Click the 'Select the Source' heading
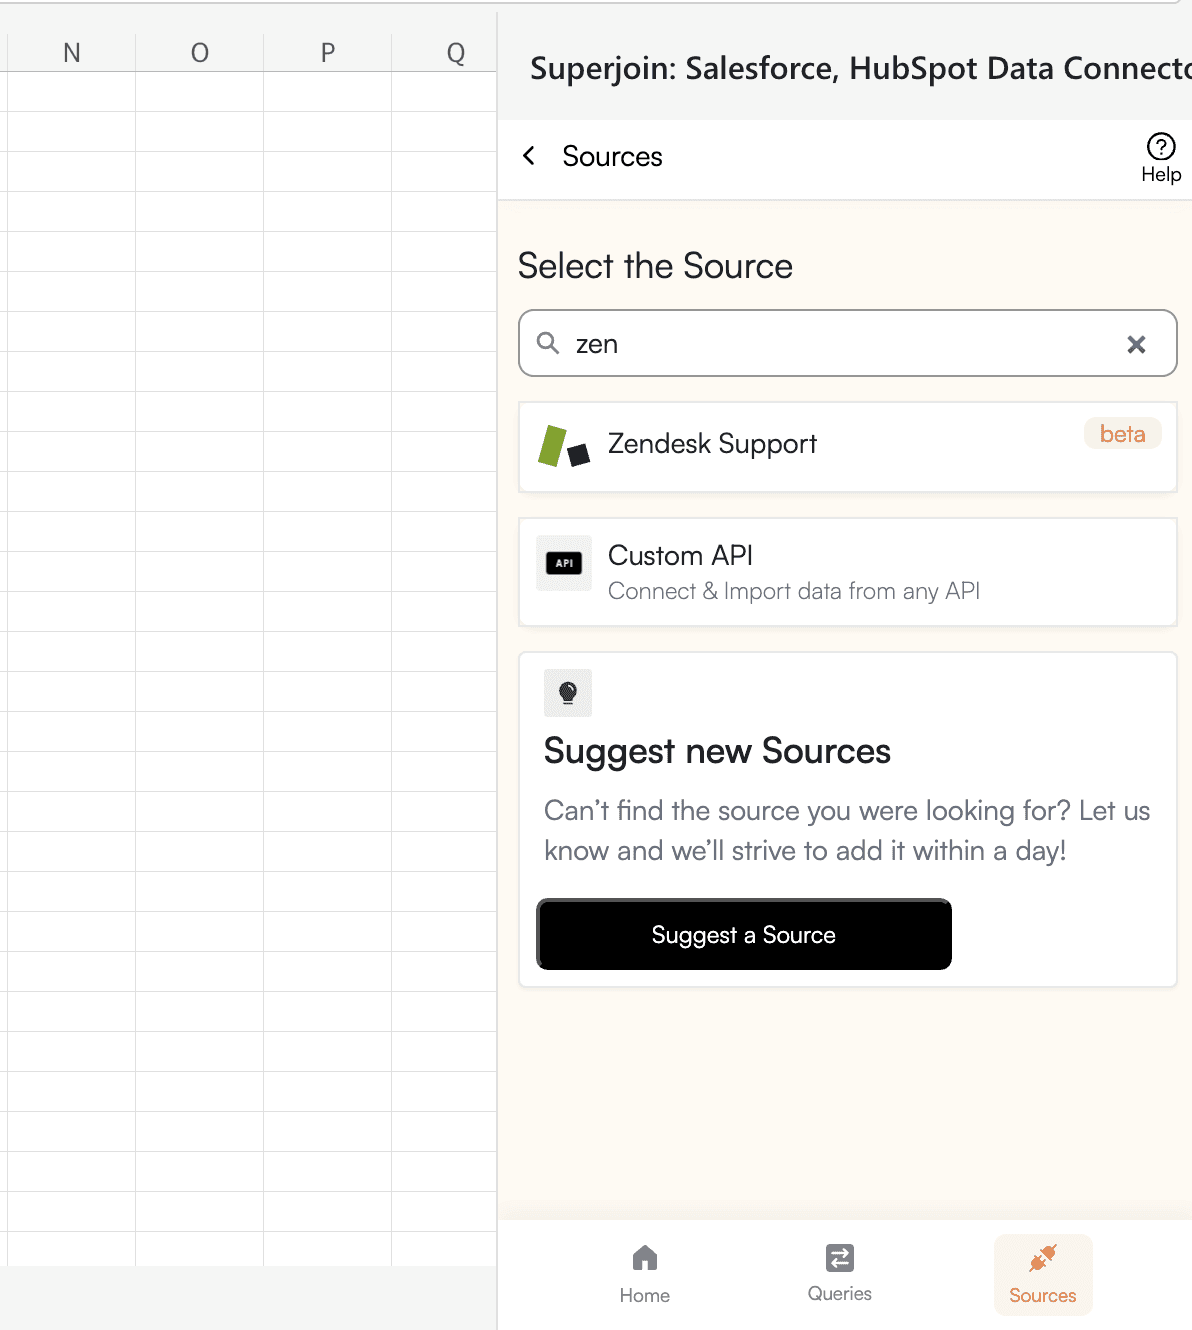 655,266
